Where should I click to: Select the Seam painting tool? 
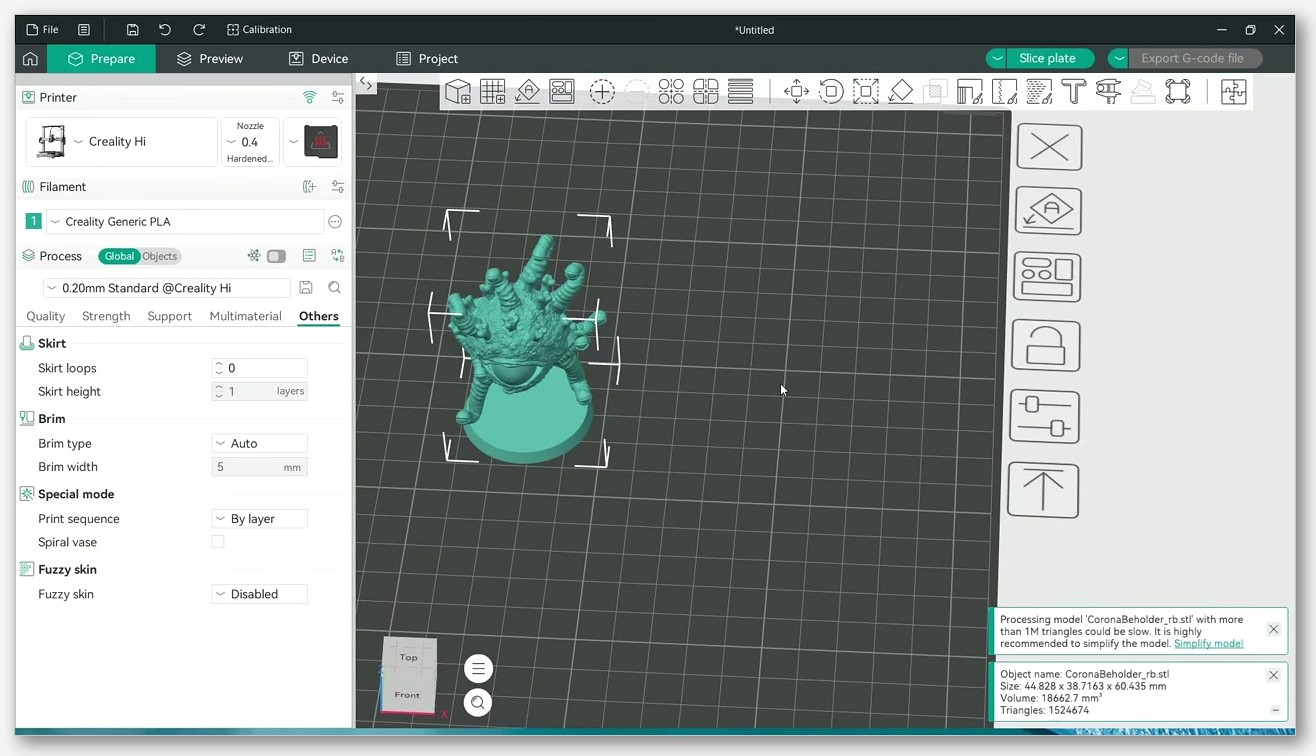click(1004, 92)
